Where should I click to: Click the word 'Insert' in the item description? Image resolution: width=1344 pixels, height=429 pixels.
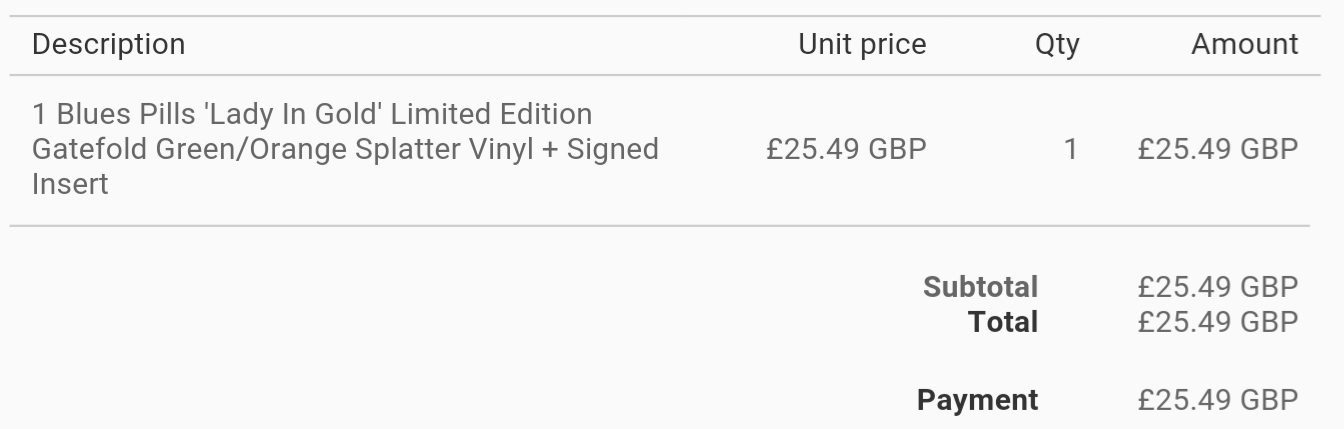pos(70,184)
